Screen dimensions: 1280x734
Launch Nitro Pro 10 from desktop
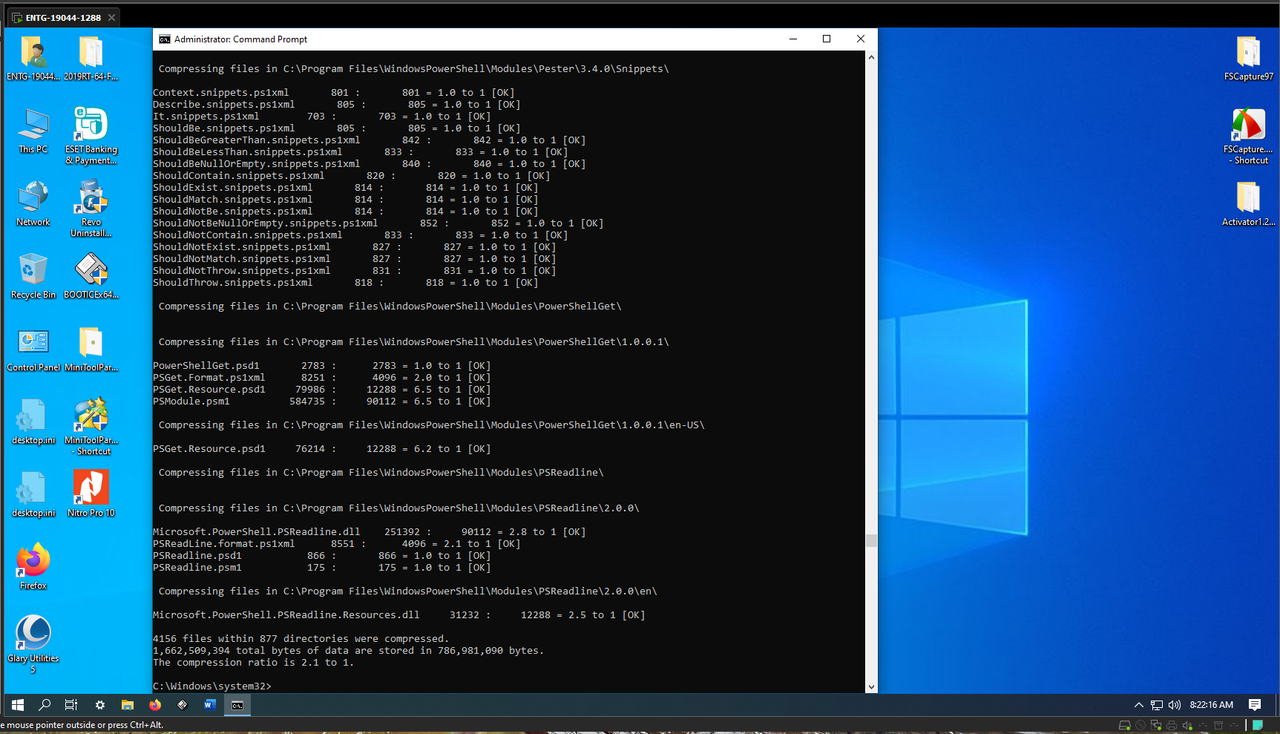click(91, 495)
